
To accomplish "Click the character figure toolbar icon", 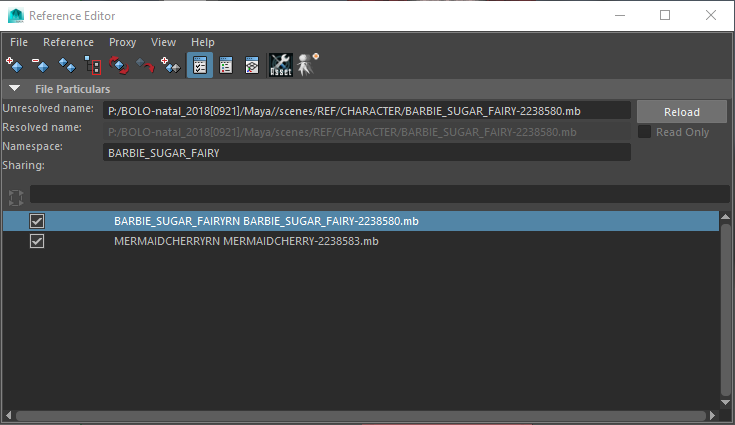I will 307,66.
